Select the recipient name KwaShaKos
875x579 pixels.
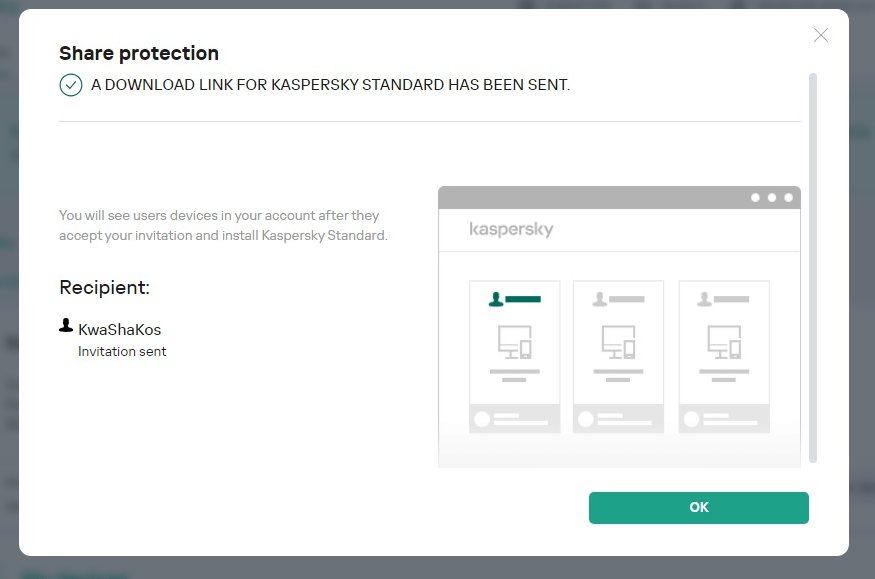click(x=119, y=329)
